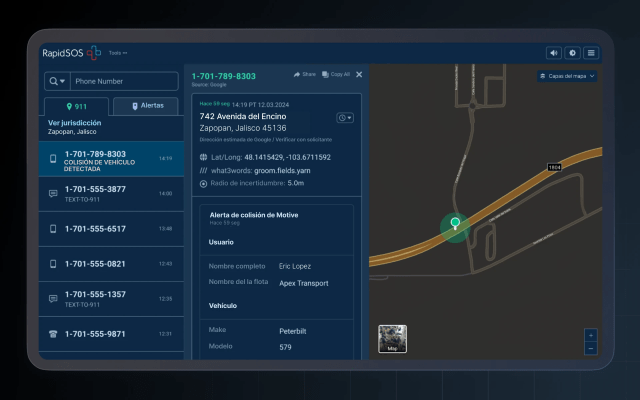Viewport: 640px width, 400px height.
Task: Select the landline call 1-701-555-9871
Action: [111, 334]
